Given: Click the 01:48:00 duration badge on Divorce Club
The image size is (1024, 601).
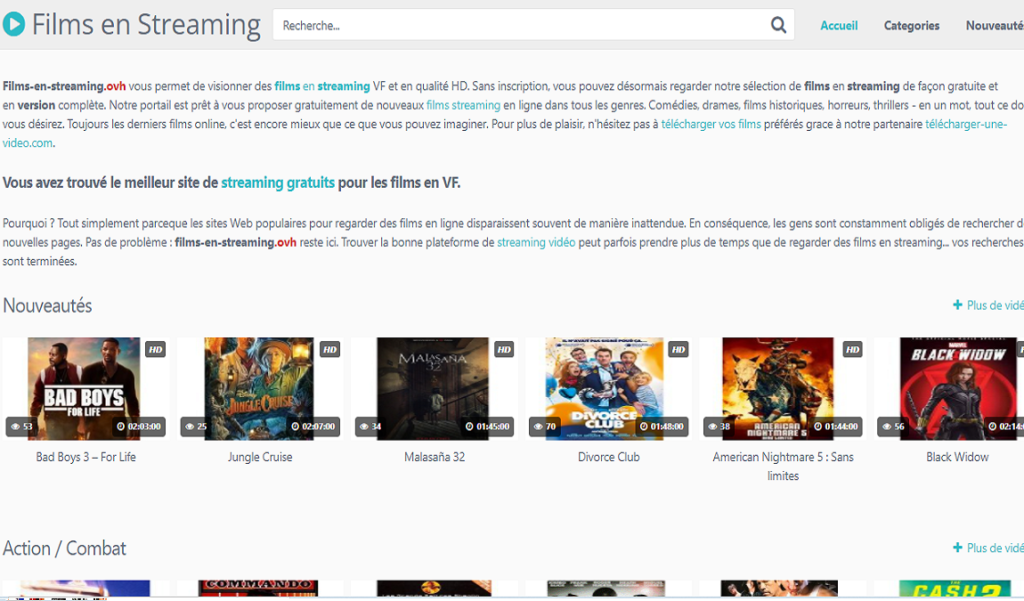Looking at the screenshot, I should 662,427.
